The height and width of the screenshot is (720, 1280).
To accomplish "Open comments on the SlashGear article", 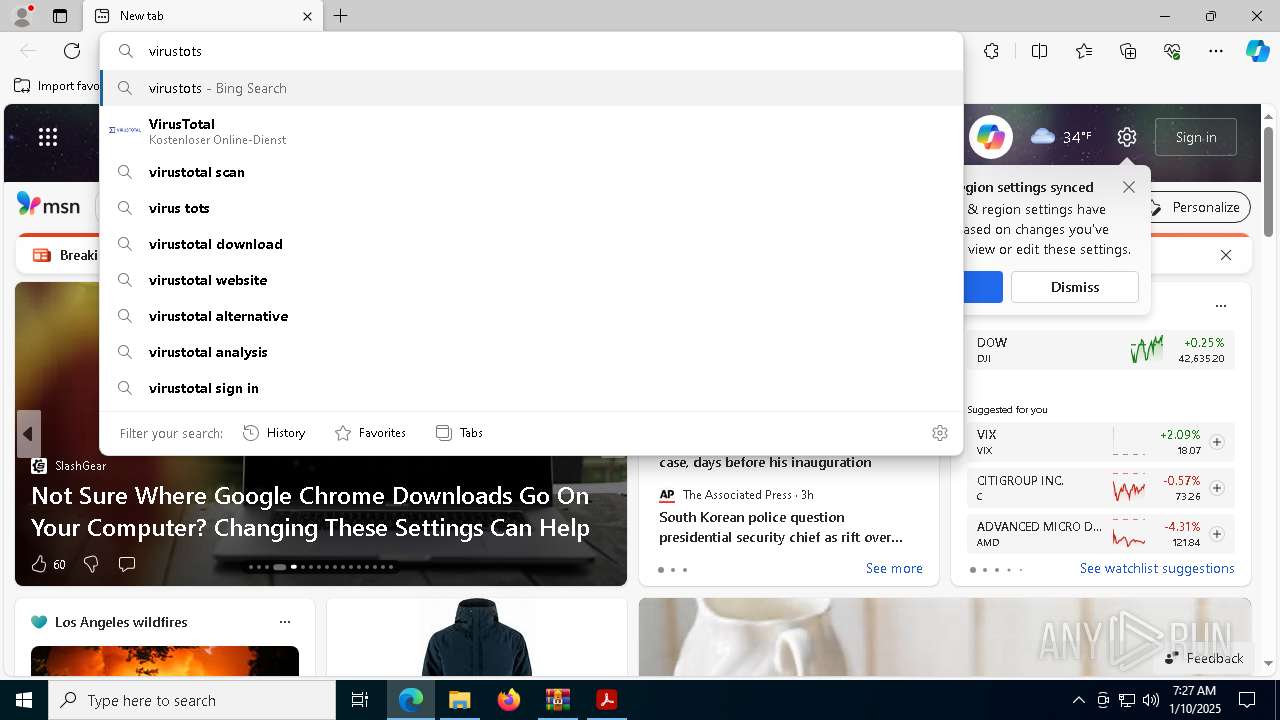I will click(x=127, y=564).
